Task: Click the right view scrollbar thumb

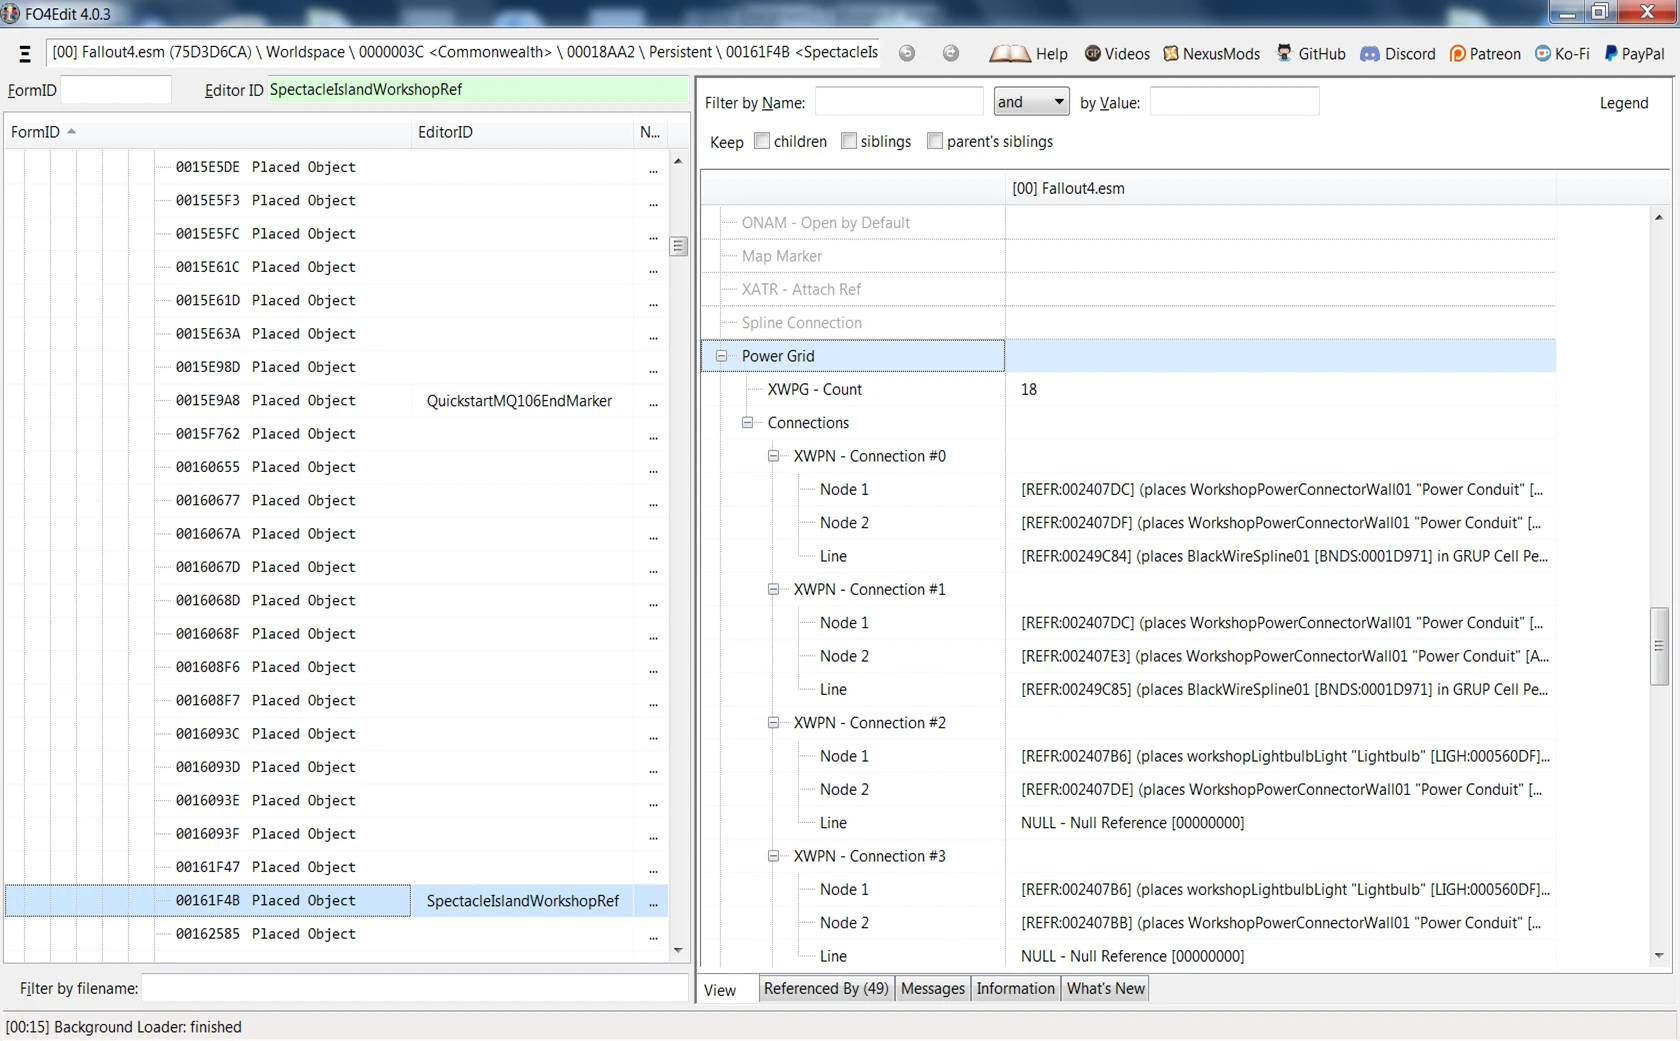Action: (1659, 646)
